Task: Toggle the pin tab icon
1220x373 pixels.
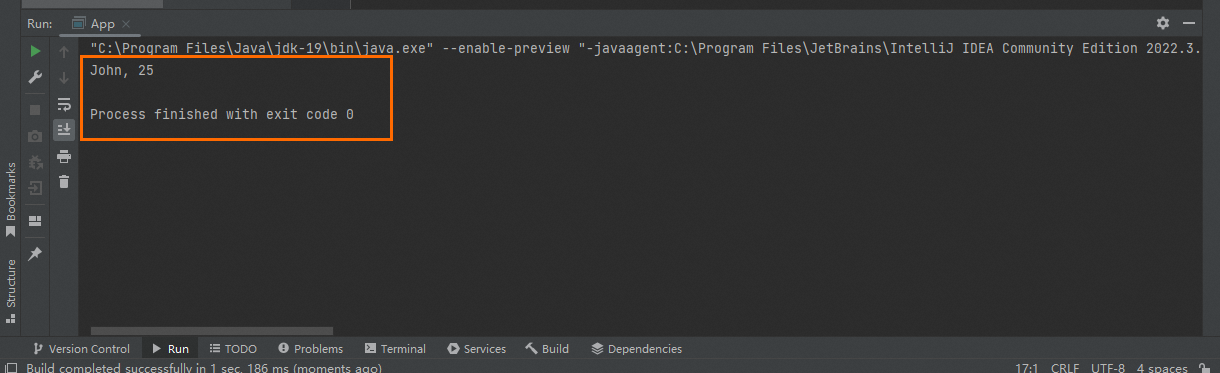Action: click(x=35, y=254)
